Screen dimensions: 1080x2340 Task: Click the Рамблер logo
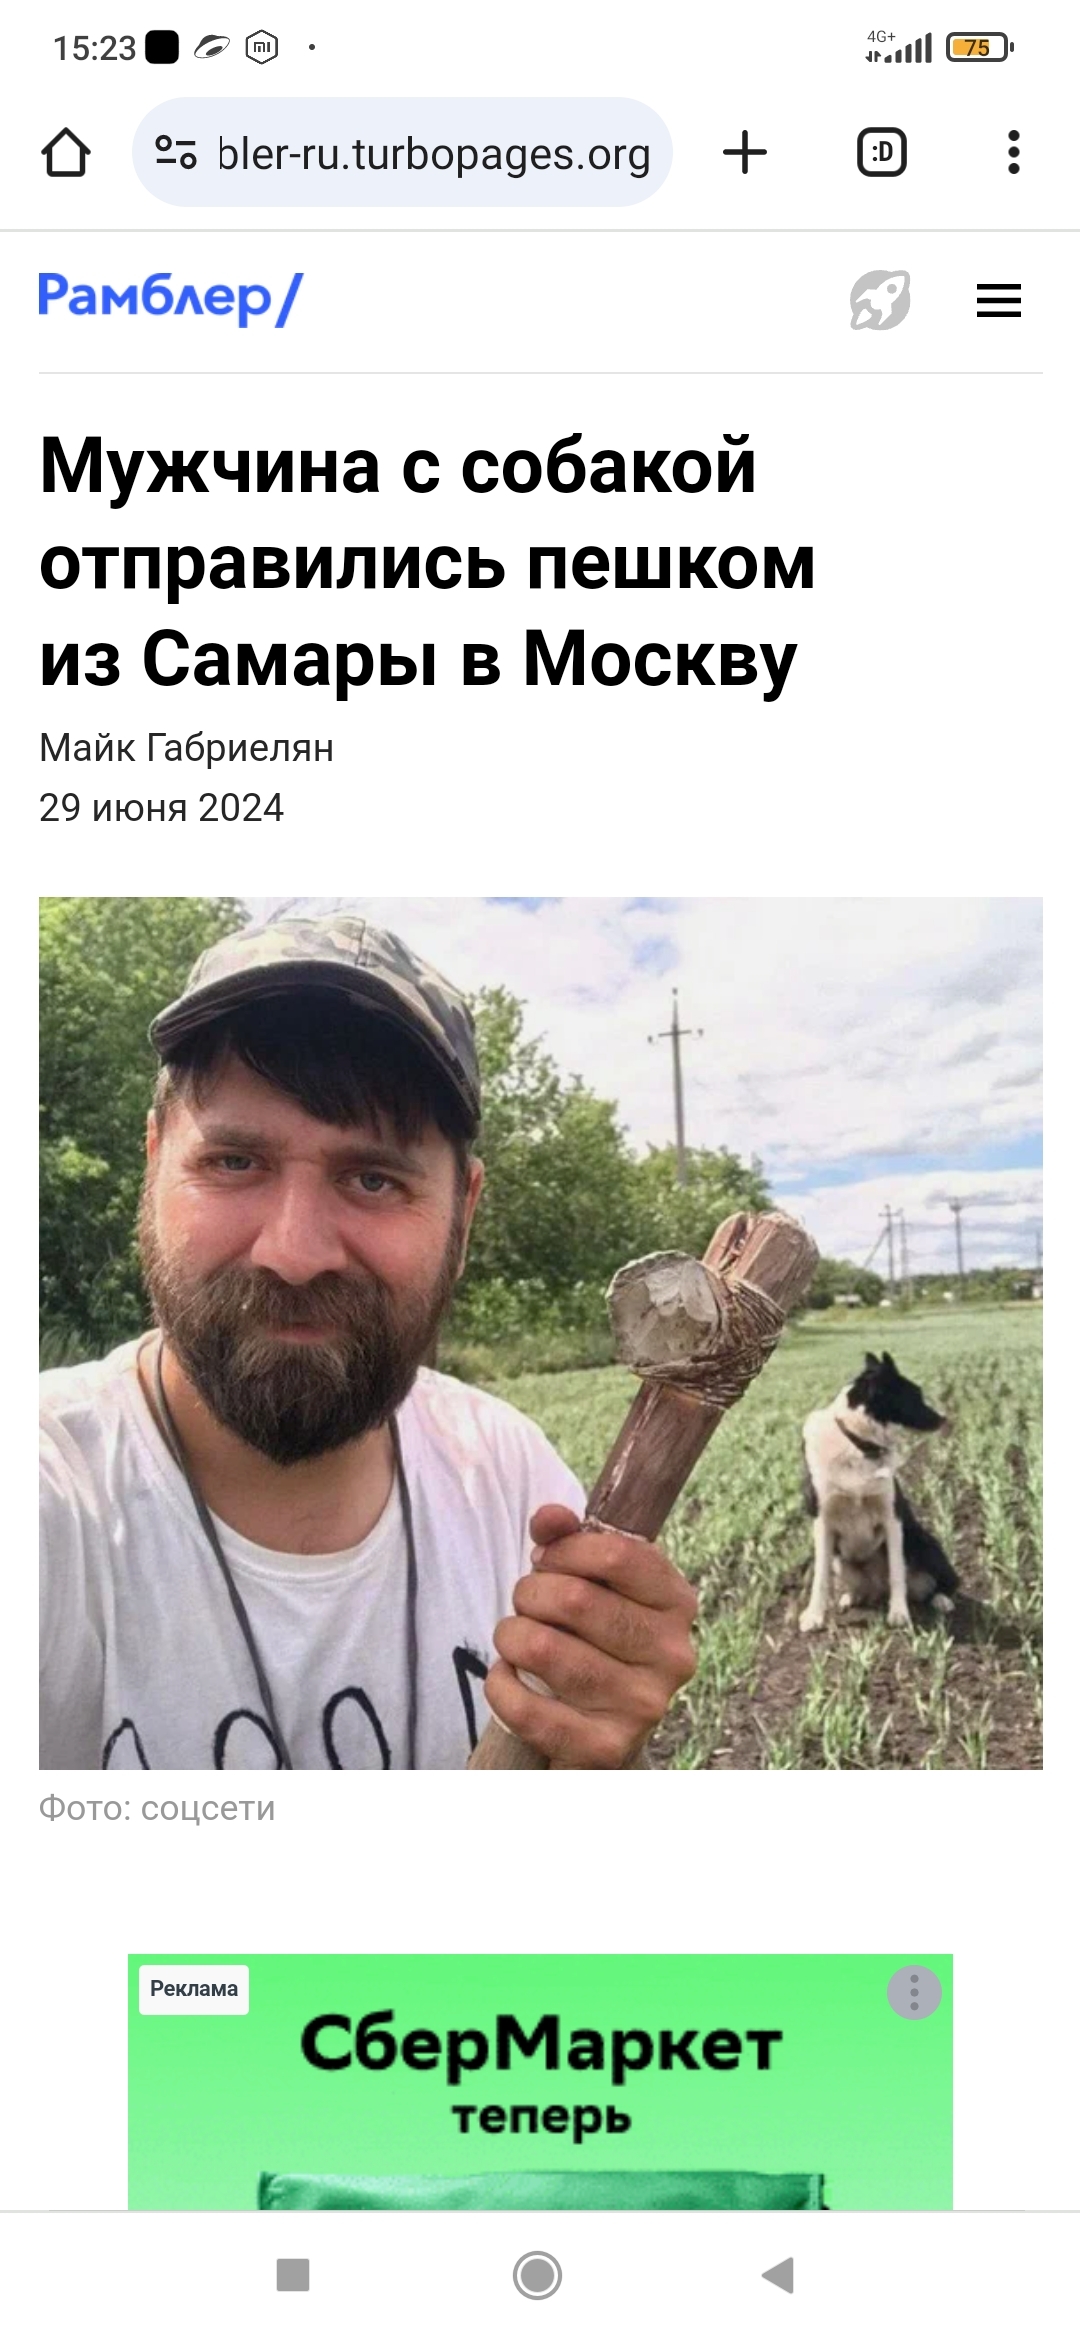click(x=170, y=299)
